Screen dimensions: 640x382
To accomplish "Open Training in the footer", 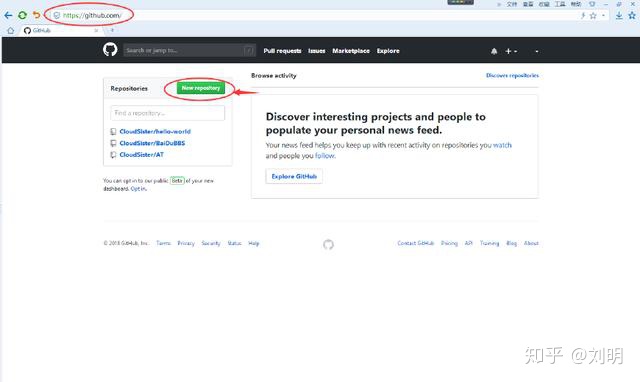I will (489, 243).
